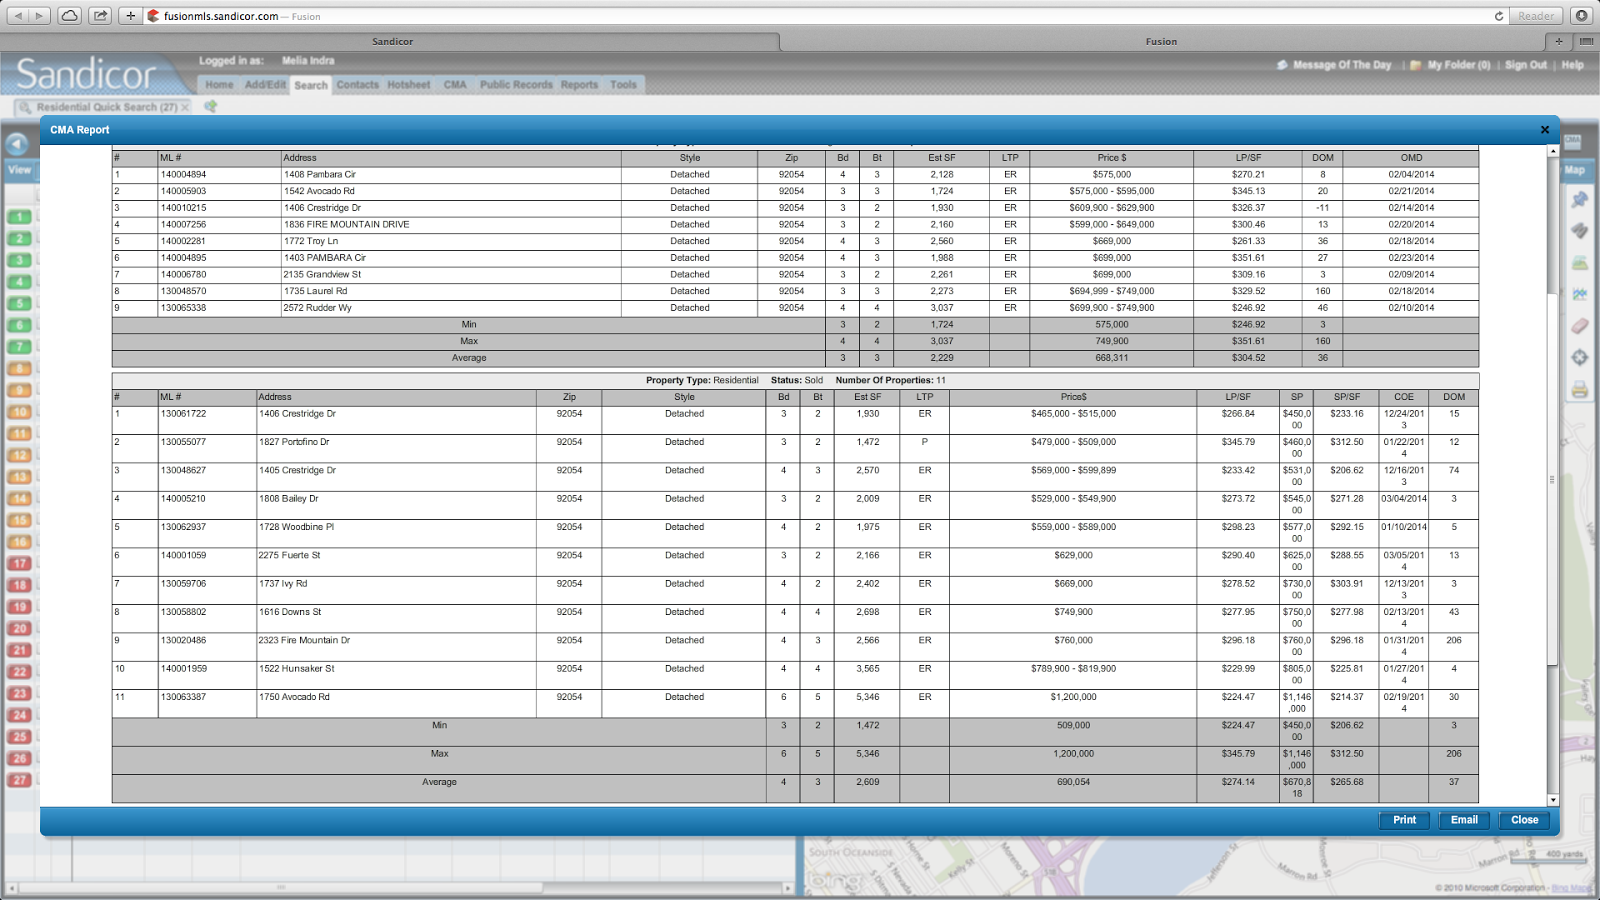This screenshot has width=1600, height=900.
Task: Click the pushpin icon in Map toolbar
Action: coord(1580,199)
